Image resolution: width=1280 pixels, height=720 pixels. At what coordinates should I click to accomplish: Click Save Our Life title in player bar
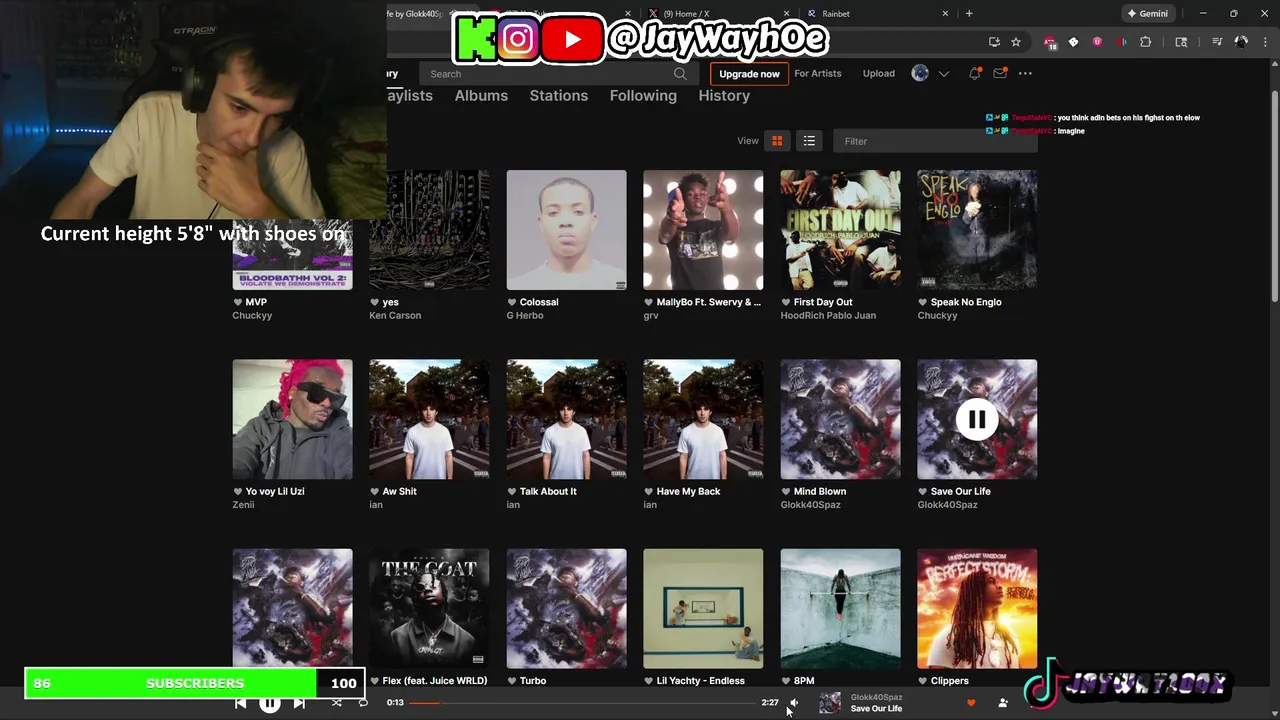(876, 709)
